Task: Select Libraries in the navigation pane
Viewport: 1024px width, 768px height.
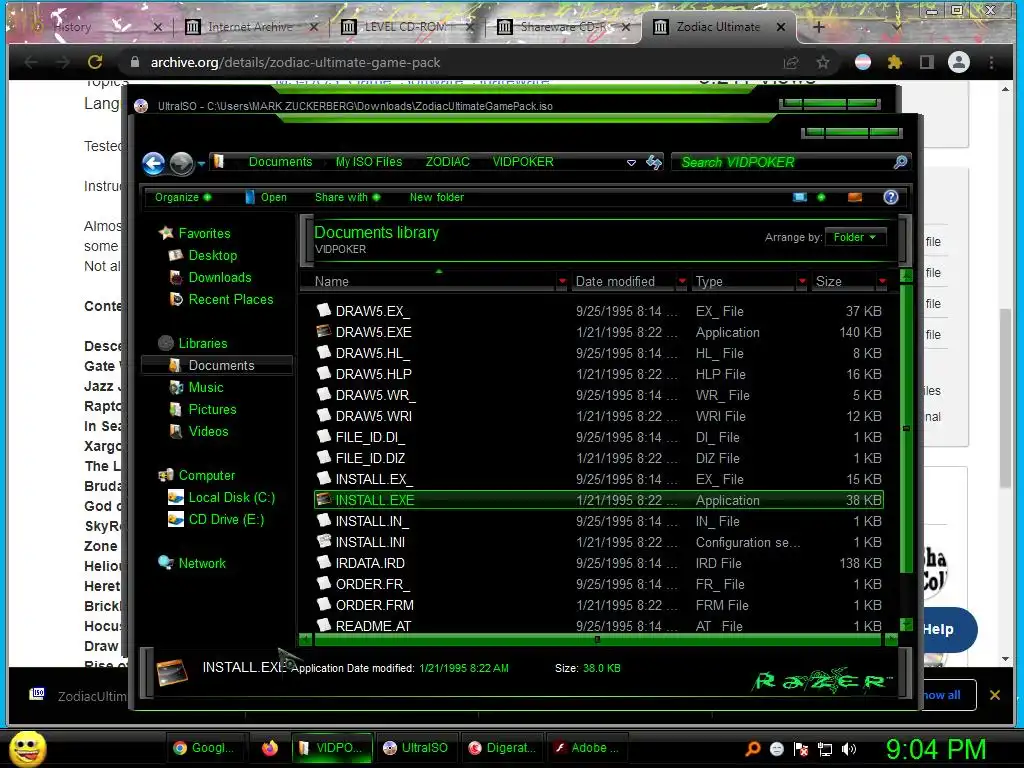Action: (193, 344)
